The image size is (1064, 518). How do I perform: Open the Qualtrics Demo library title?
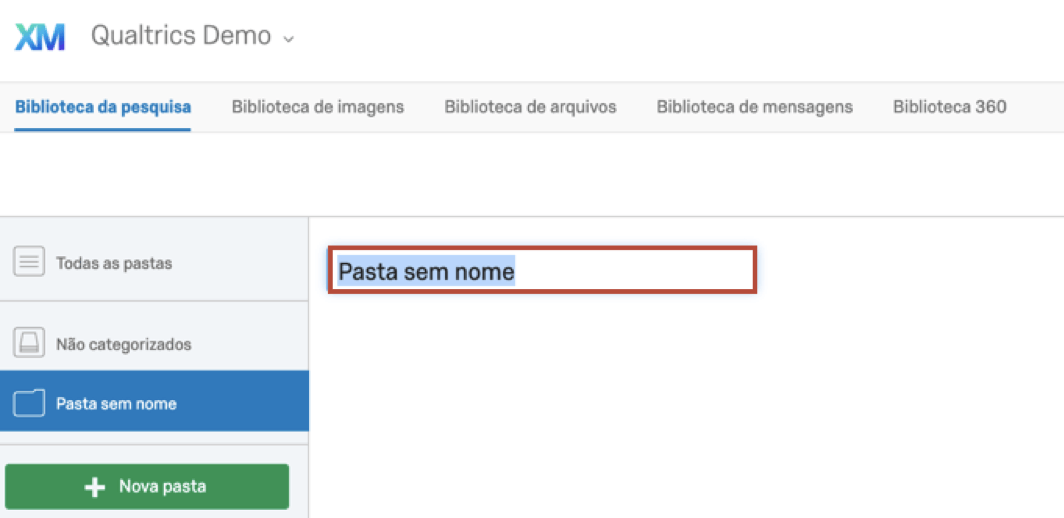[181, 36]
